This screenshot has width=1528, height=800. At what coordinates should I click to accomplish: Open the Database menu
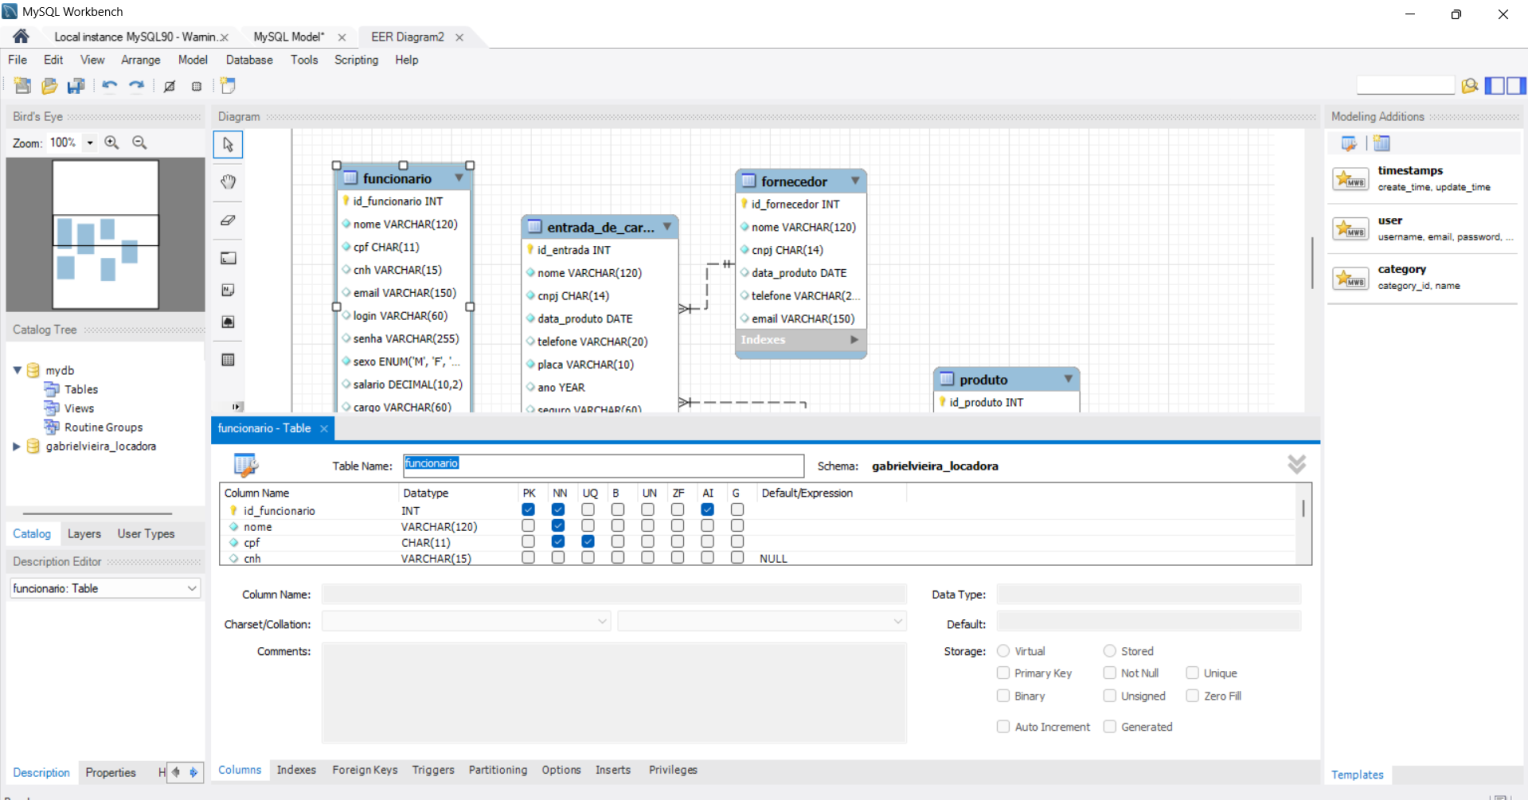click(x=249, y=60)
